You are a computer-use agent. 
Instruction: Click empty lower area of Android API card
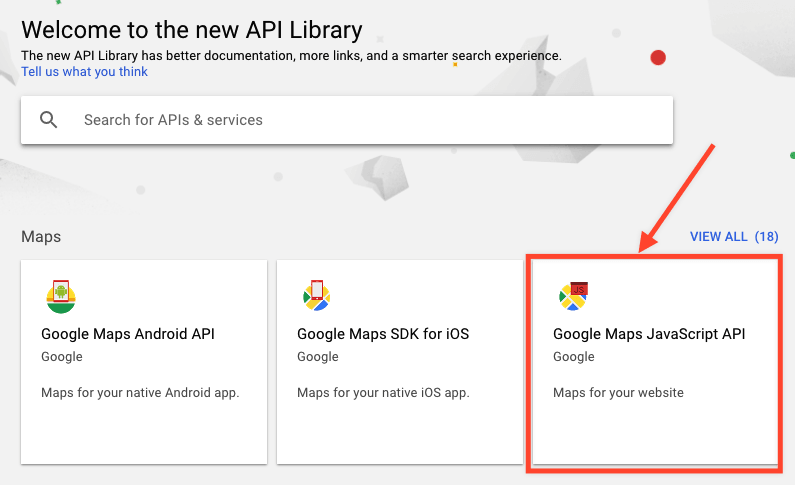(x=144, y=433)
